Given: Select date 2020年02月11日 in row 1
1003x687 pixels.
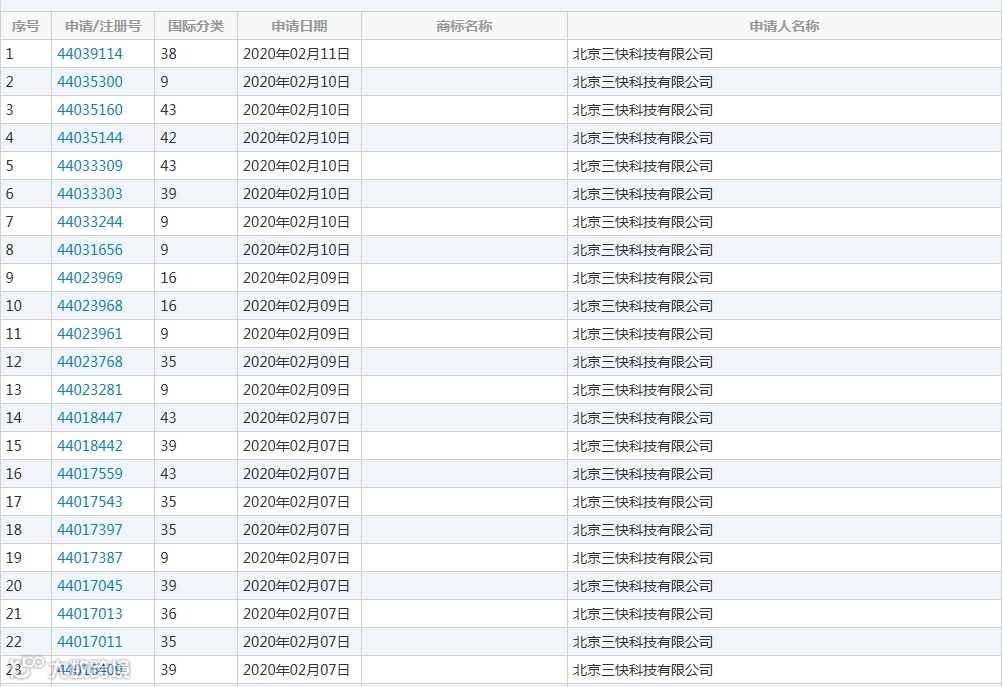Looking at the screenshot, I should pos(297,54).
